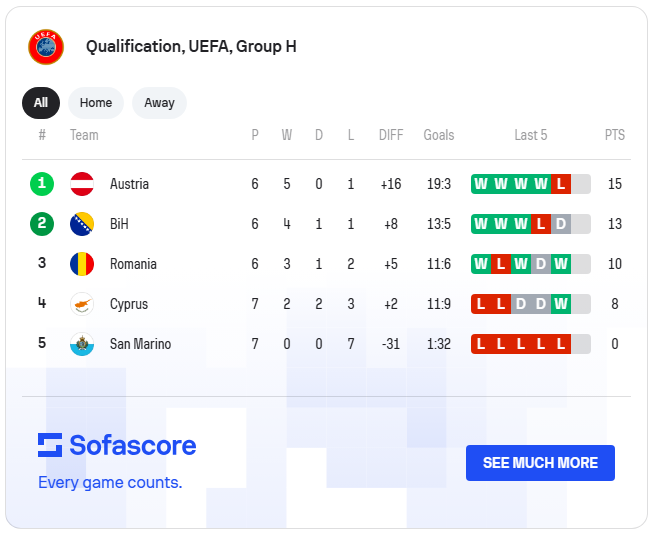This screenshot has width=650, height=540.
Task: Click Austria's Last 5 form bar
Action: (530, 184)
